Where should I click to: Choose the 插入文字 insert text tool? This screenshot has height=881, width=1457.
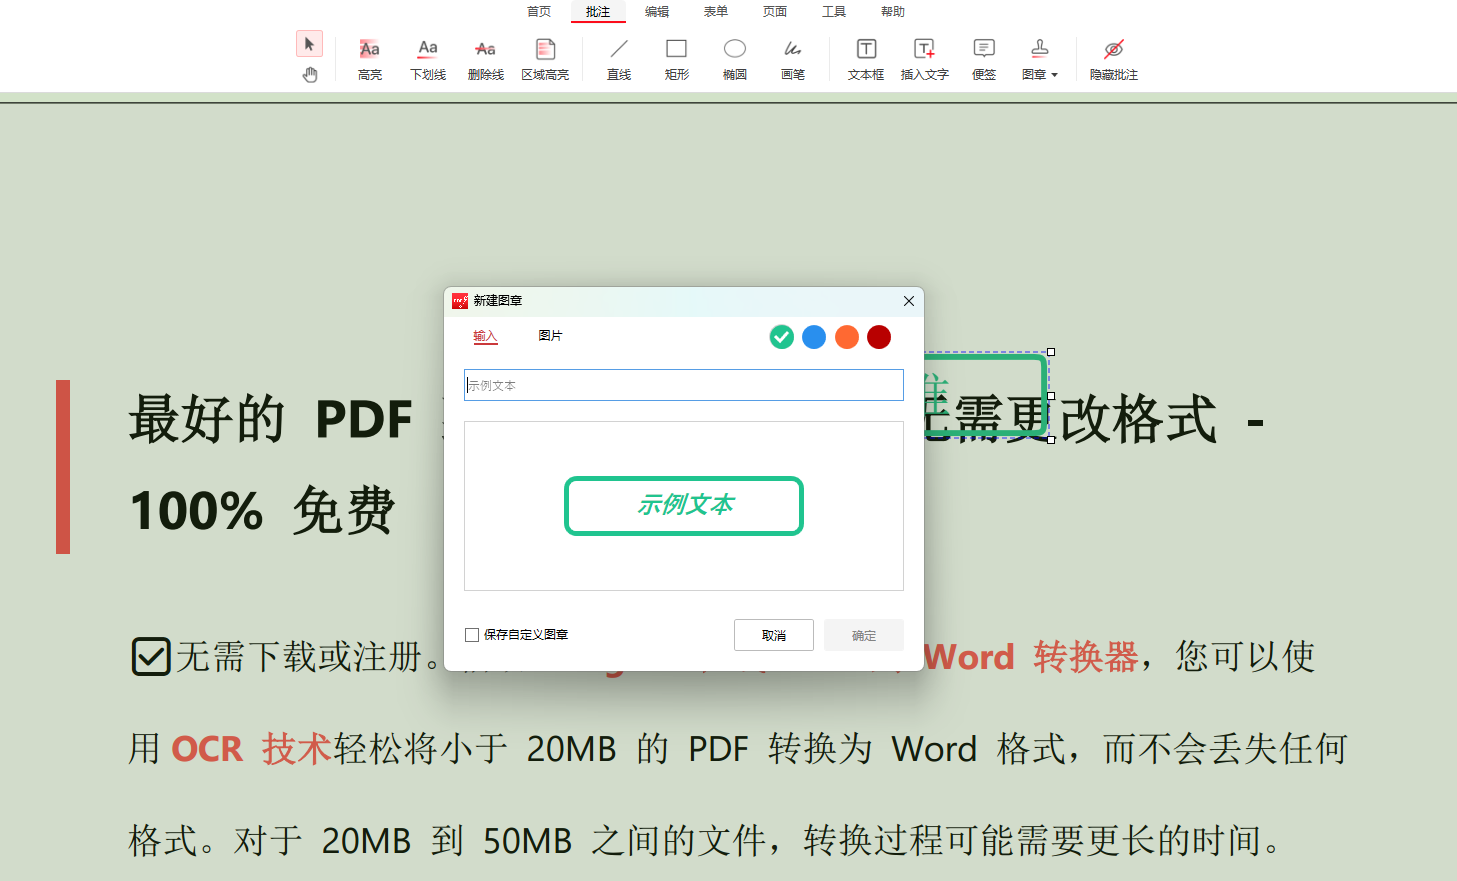click(x=925, y=60)
